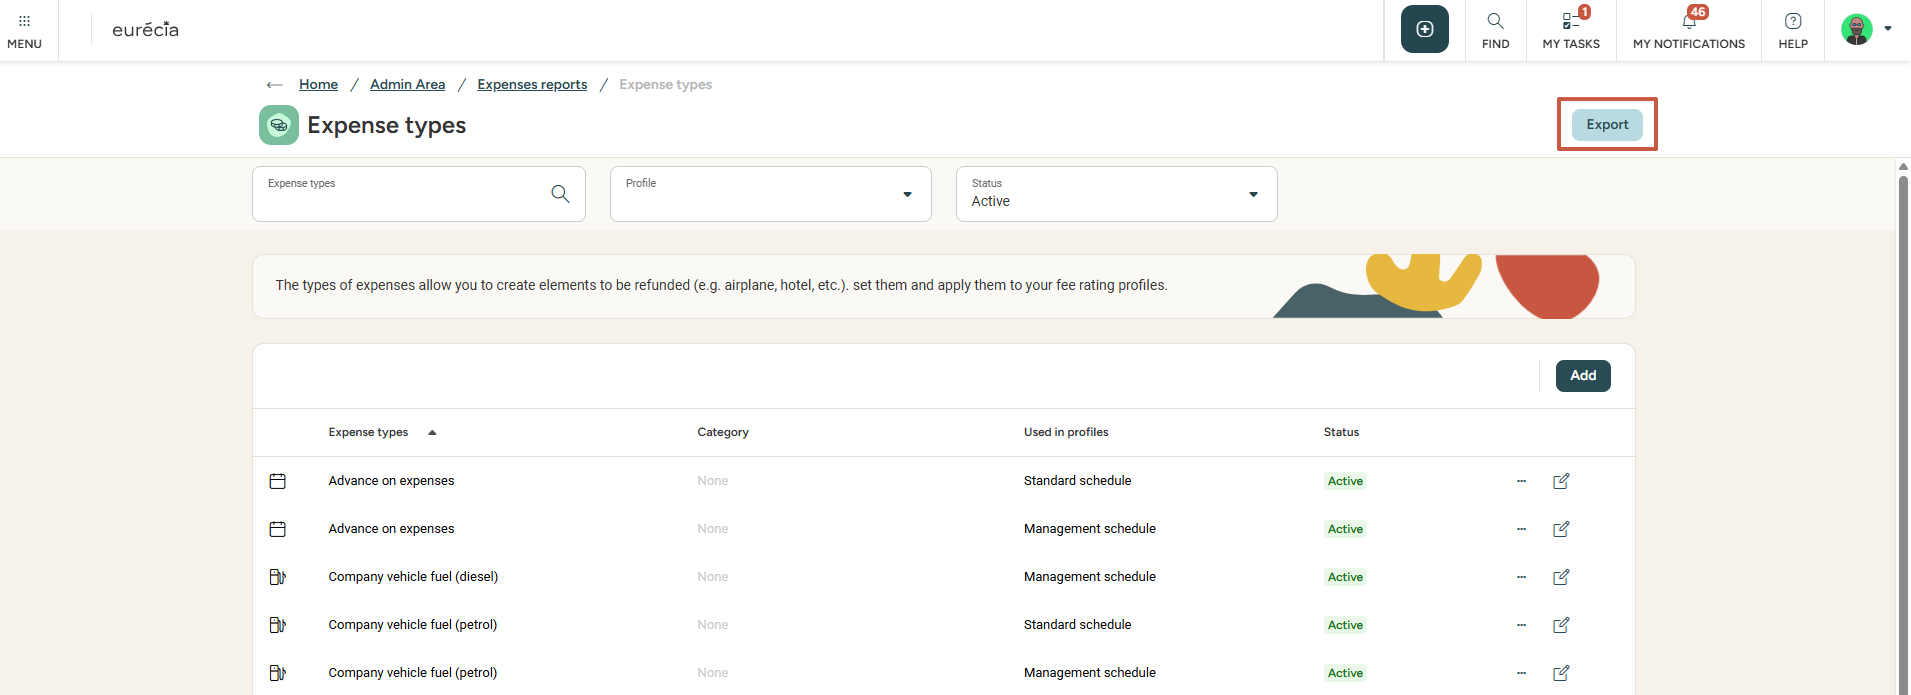Click the back arrow beside Home breadcrumb
Viewport: 1911px width, 695px height.
(274, 85)
